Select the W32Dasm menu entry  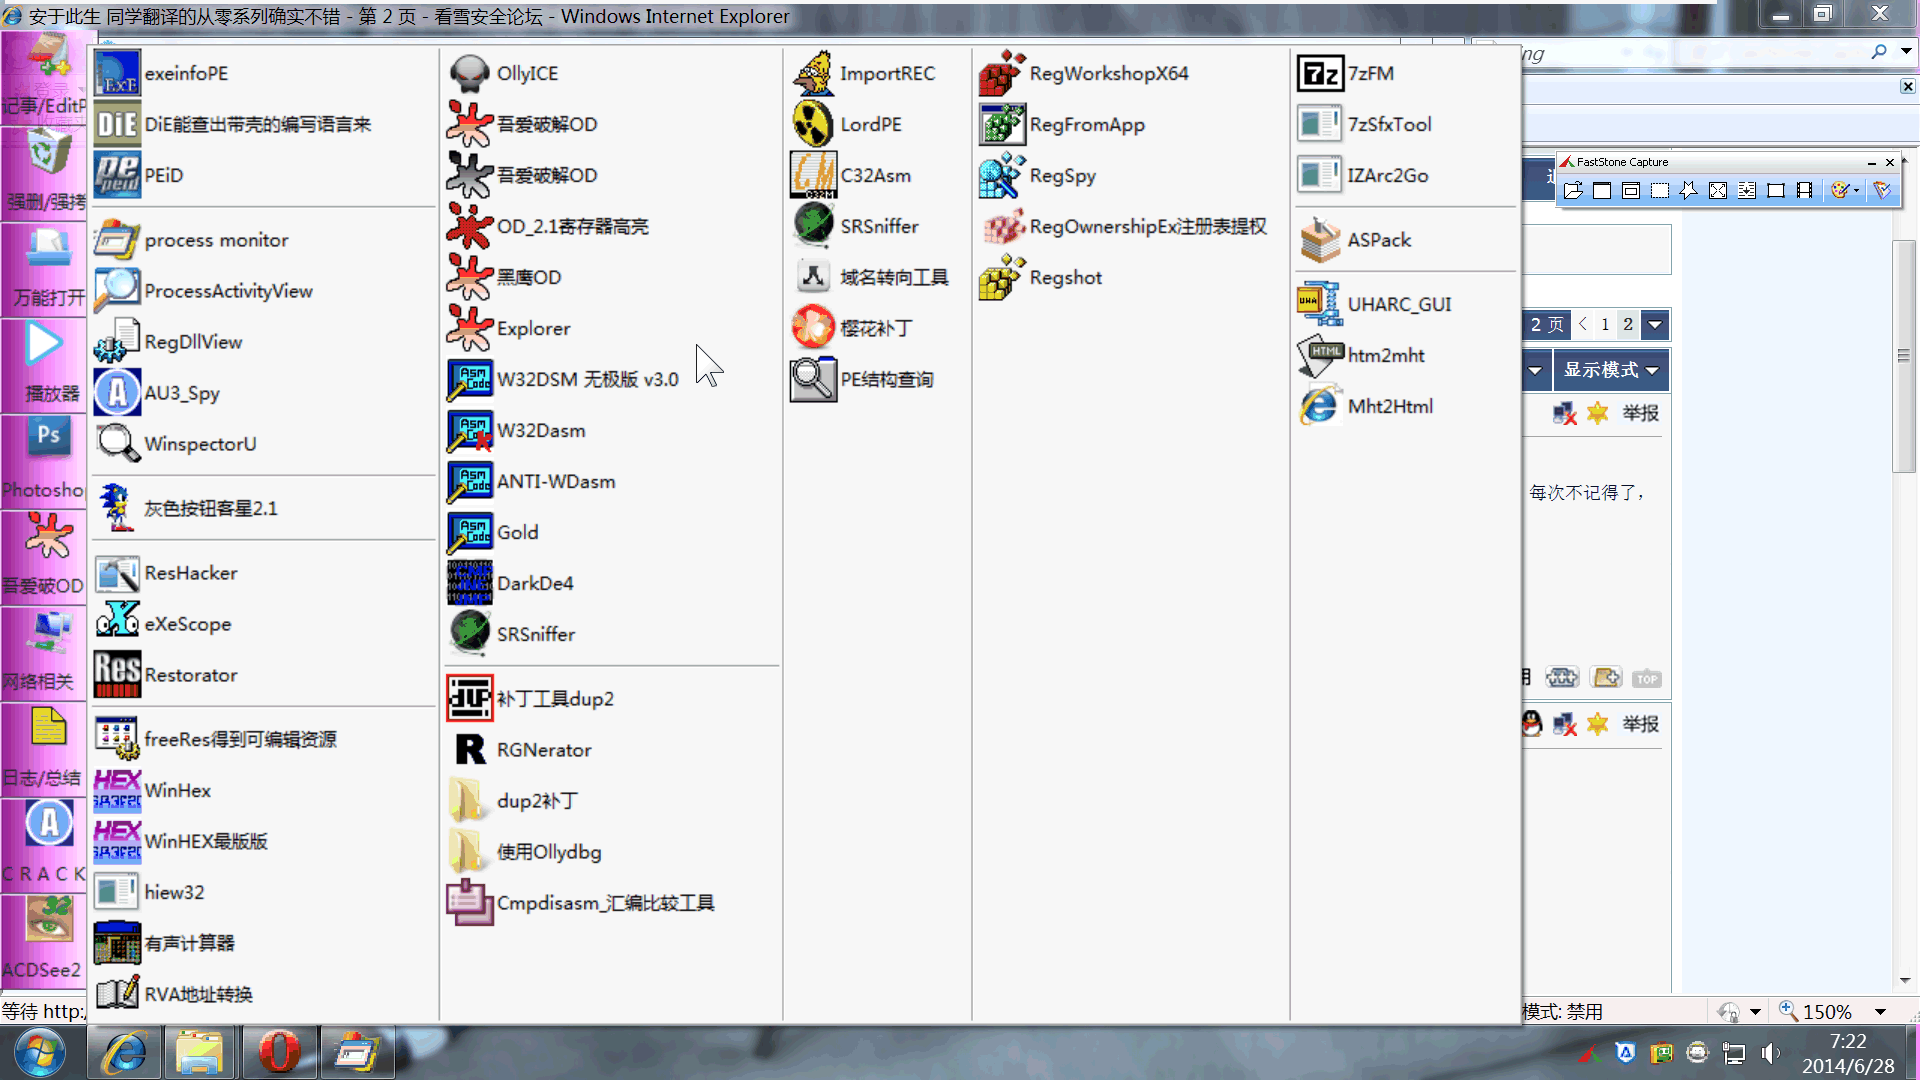pos(540,430)
